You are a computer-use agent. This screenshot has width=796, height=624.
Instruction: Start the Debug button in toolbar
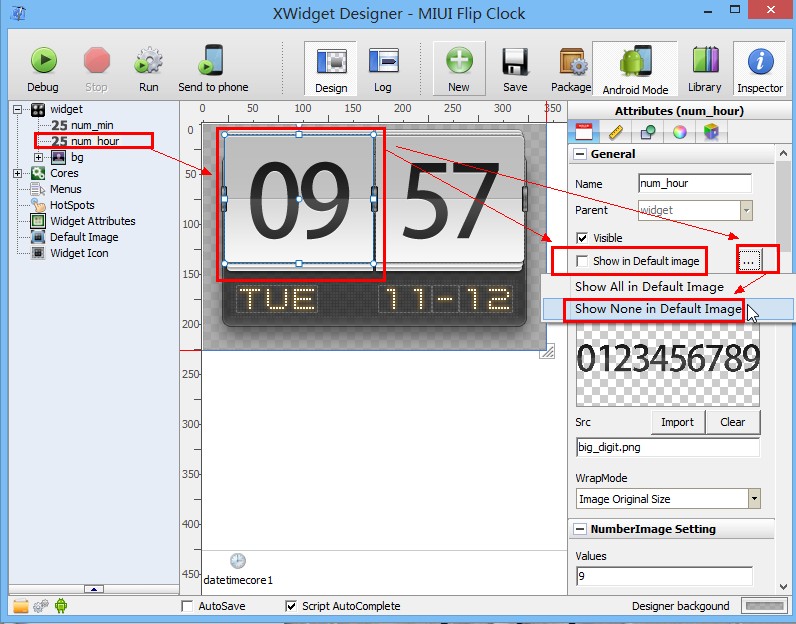43,69
